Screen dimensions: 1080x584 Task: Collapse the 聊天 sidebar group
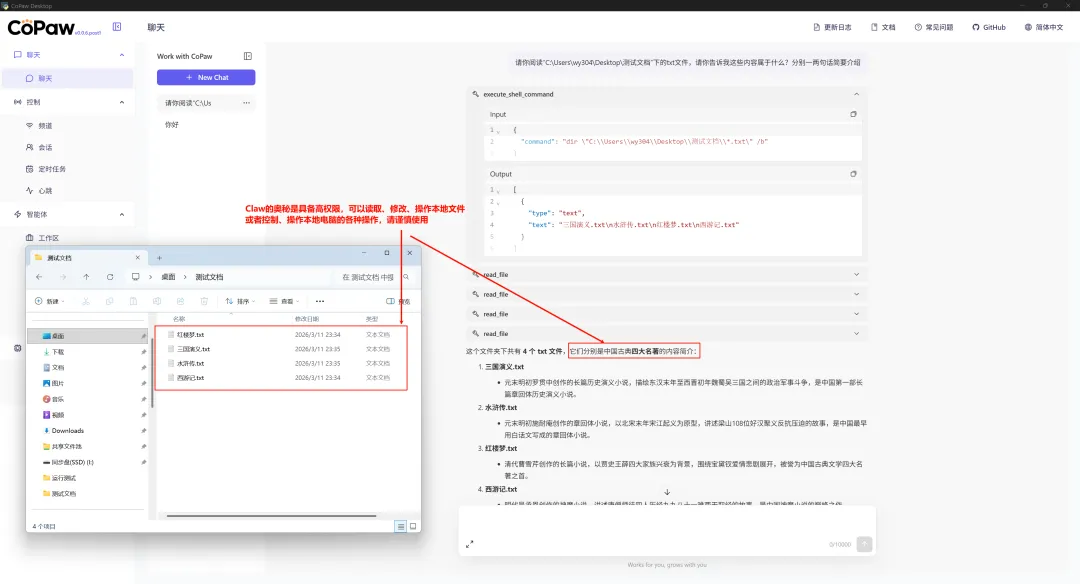pos(122,54)
